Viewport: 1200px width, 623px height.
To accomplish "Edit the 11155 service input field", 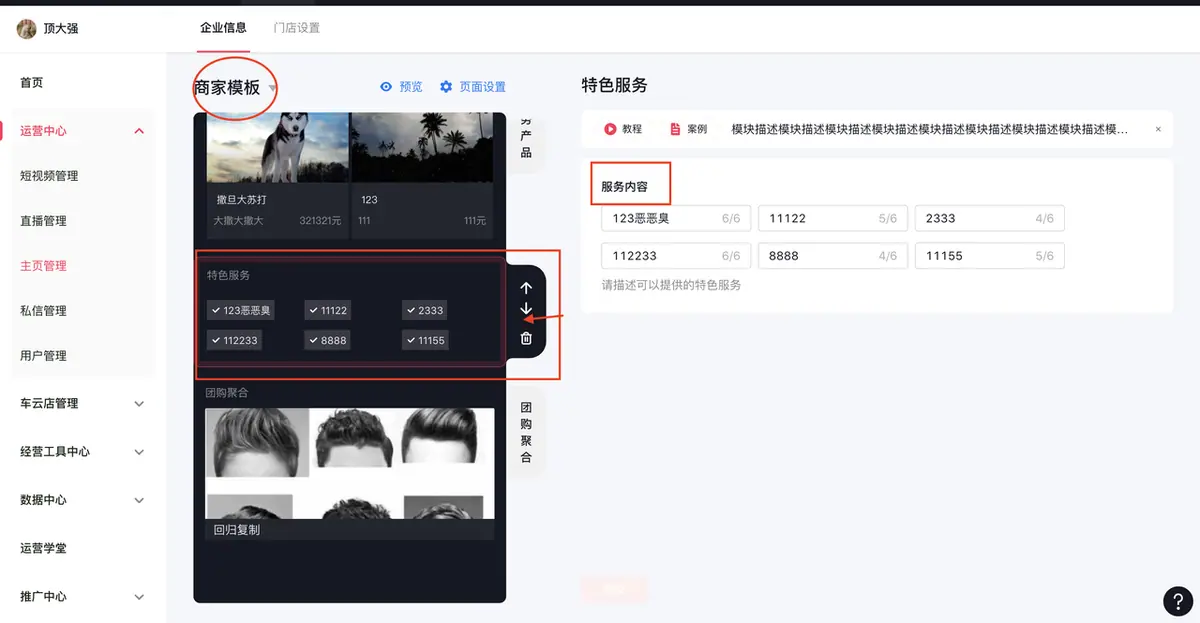I will [x=989, y=256].
